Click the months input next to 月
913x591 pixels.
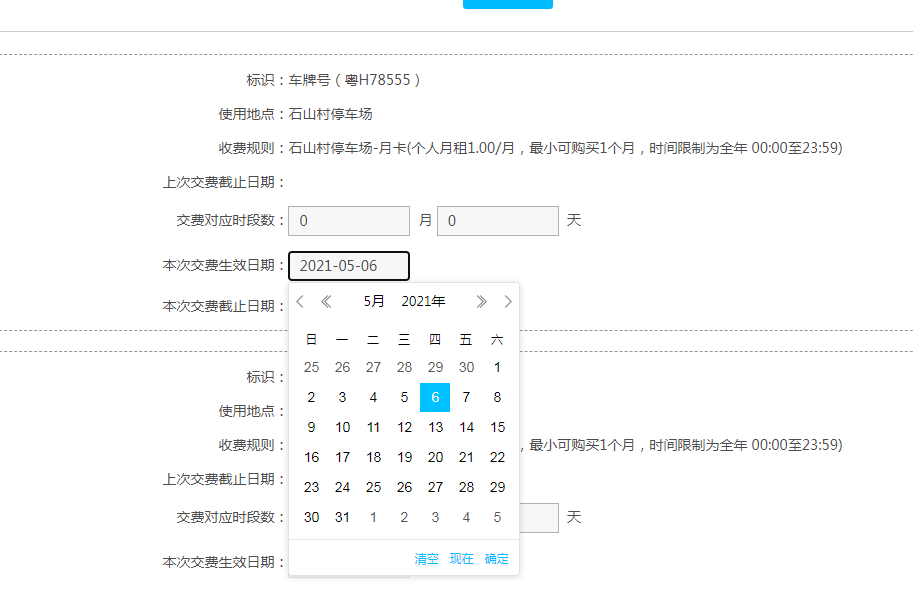pyautogui.click(x=349, y=221)
